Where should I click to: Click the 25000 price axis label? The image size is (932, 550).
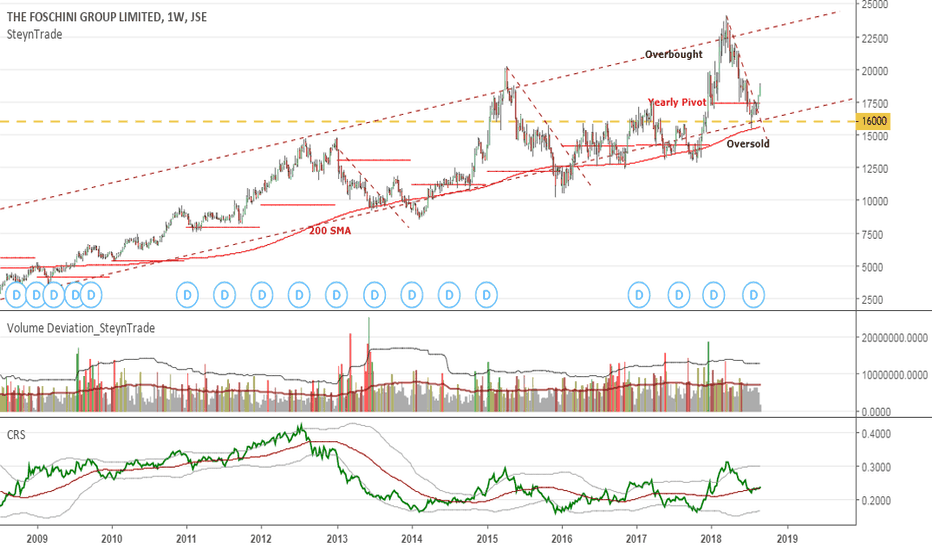point(874,5)
